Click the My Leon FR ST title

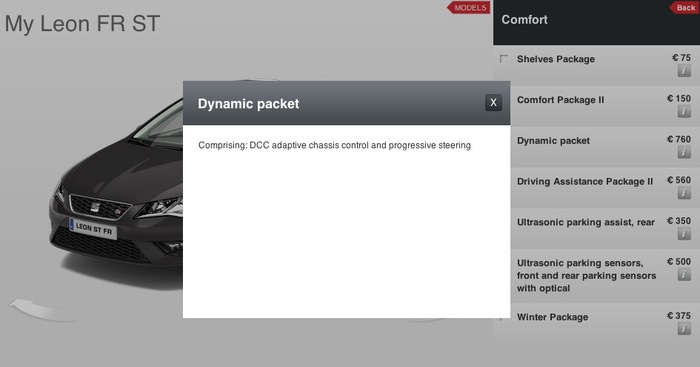(x=82, y=24)
